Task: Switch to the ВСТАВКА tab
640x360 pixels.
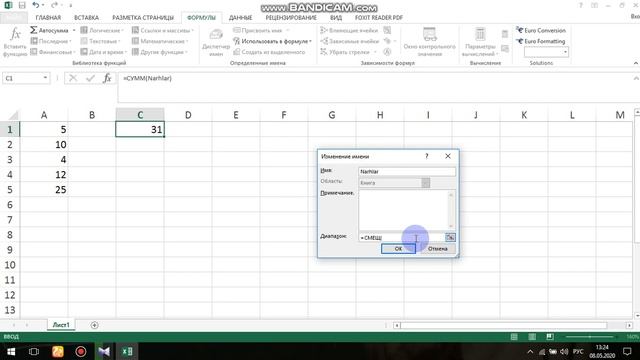Action: [86, 18]
